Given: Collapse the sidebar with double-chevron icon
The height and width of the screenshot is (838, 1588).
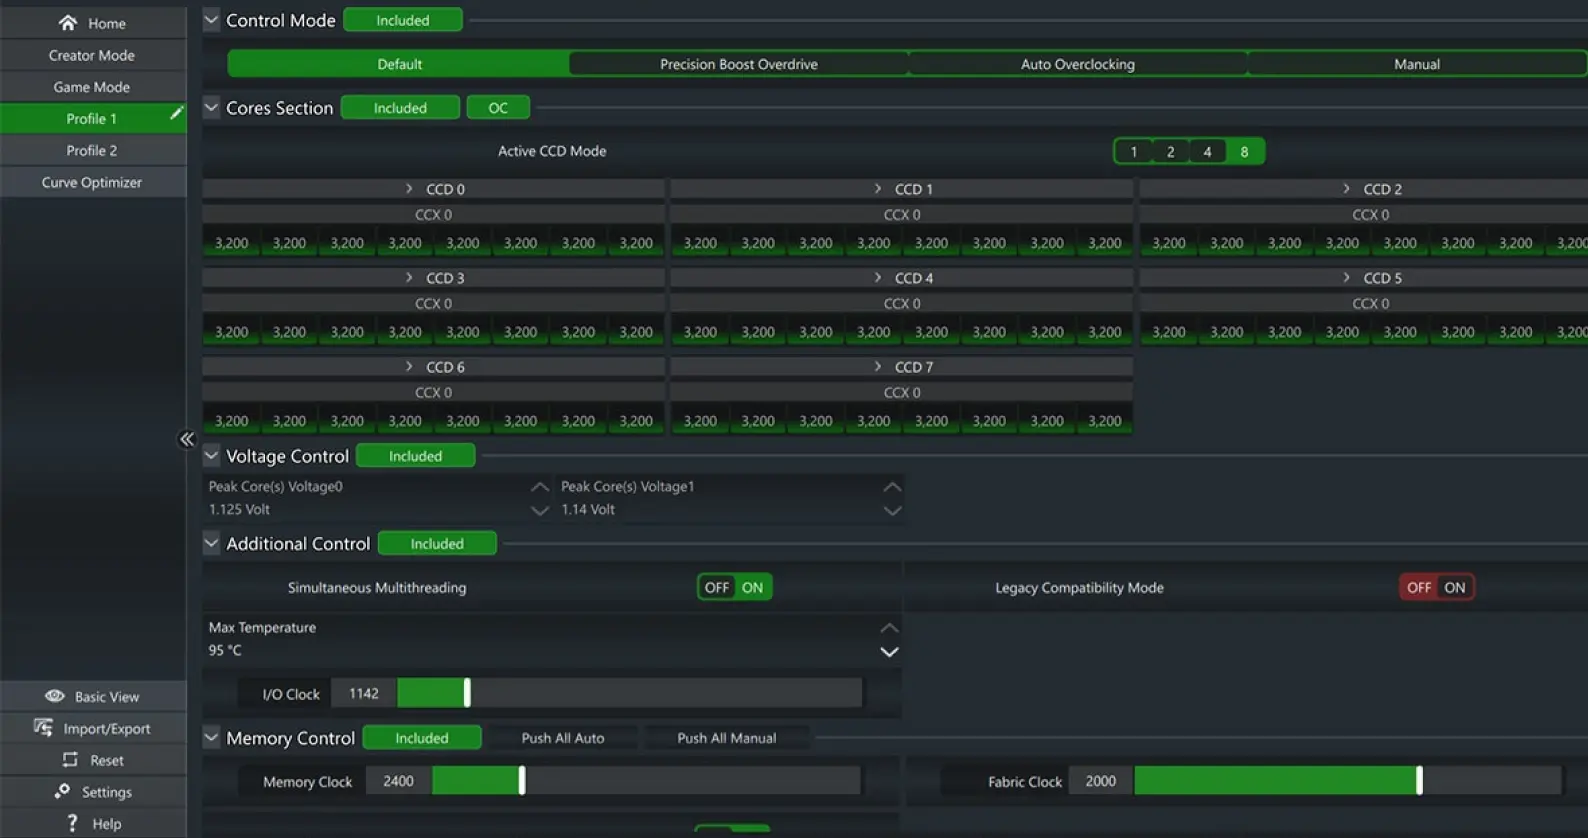Looking at the screenshot, I should click(x=187, y=439).
